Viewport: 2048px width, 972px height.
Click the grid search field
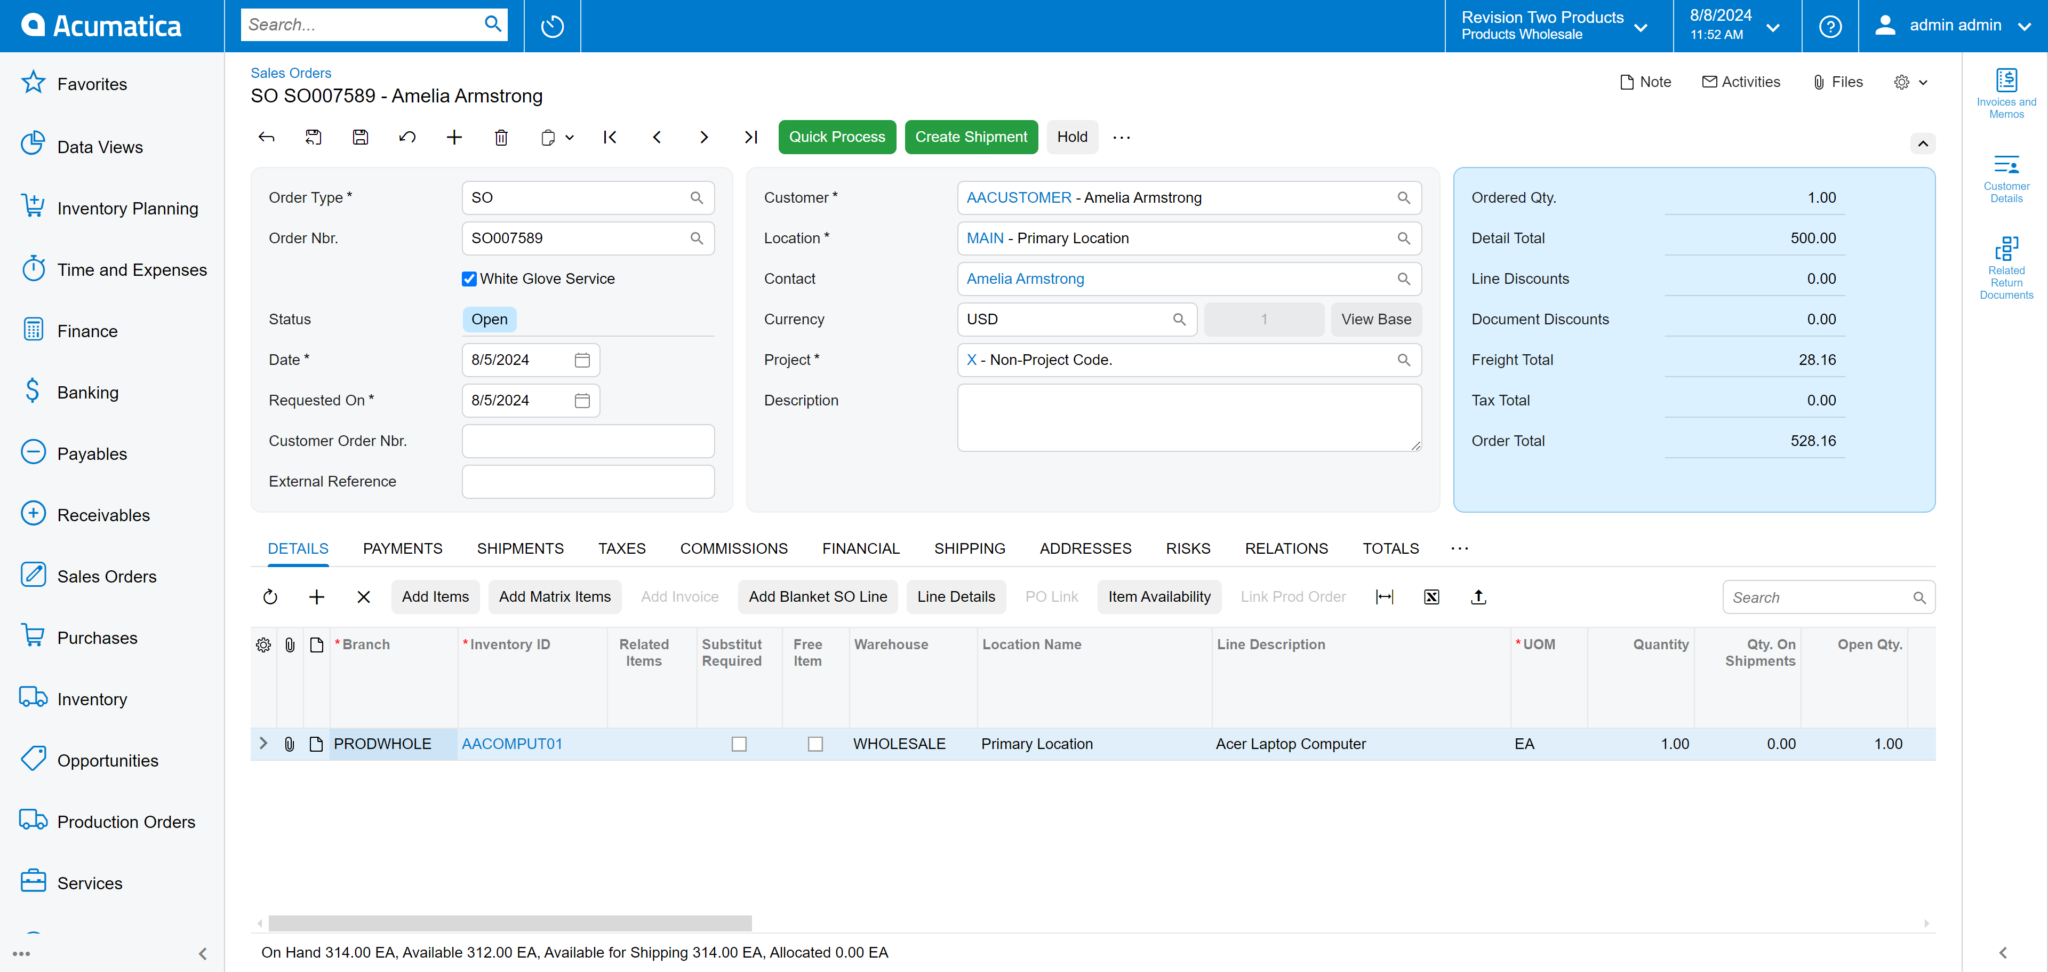pos(1820,596)
